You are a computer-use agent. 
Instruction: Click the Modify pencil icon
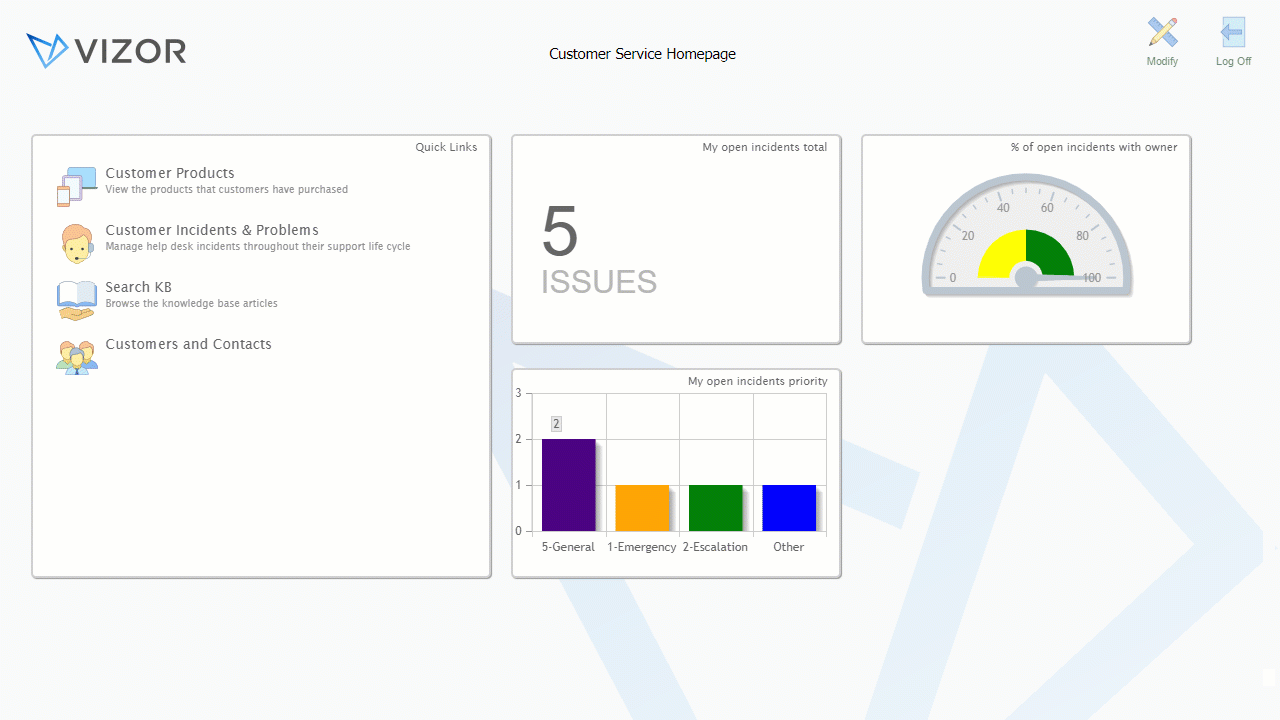click(1162, 32)
